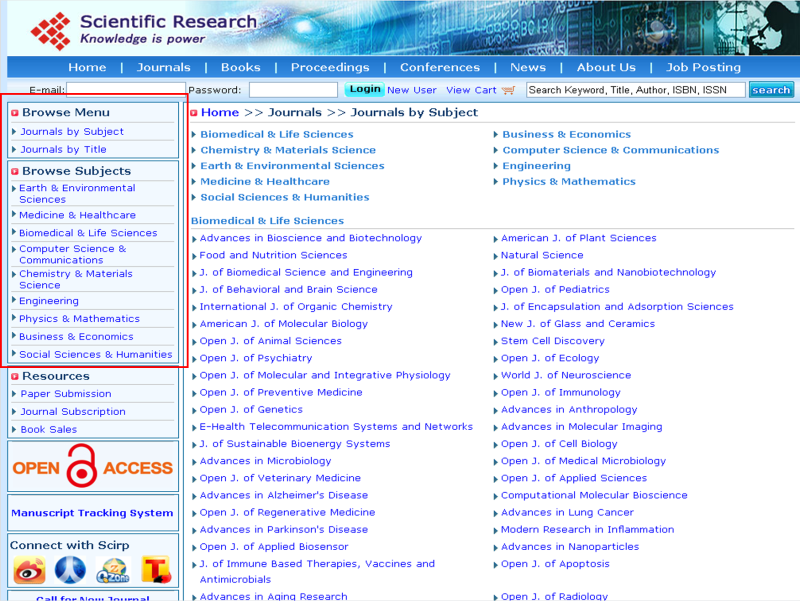800x601 pixels.
Task: Open Advances in Bioscience and Biotechnology journal
Action: 311,238
